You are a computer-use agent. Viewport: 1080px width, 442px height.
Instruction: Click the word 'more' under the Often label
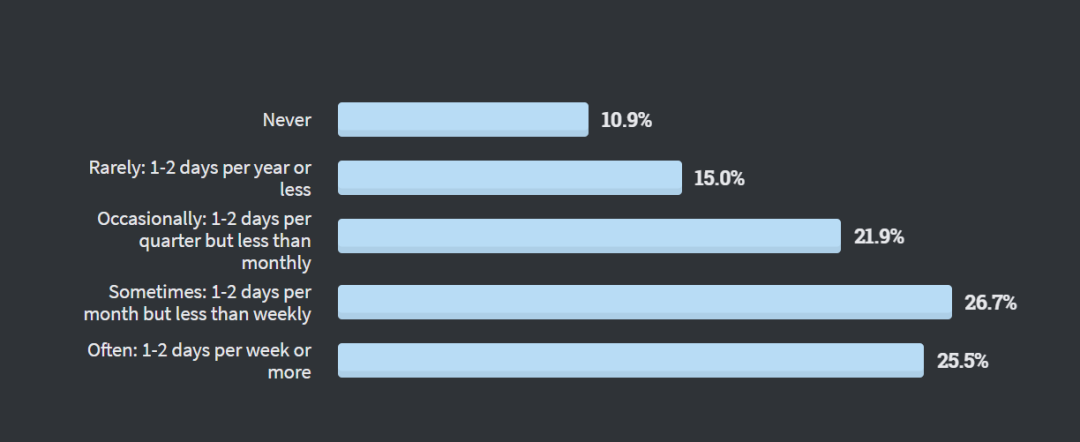pos(289,372)
